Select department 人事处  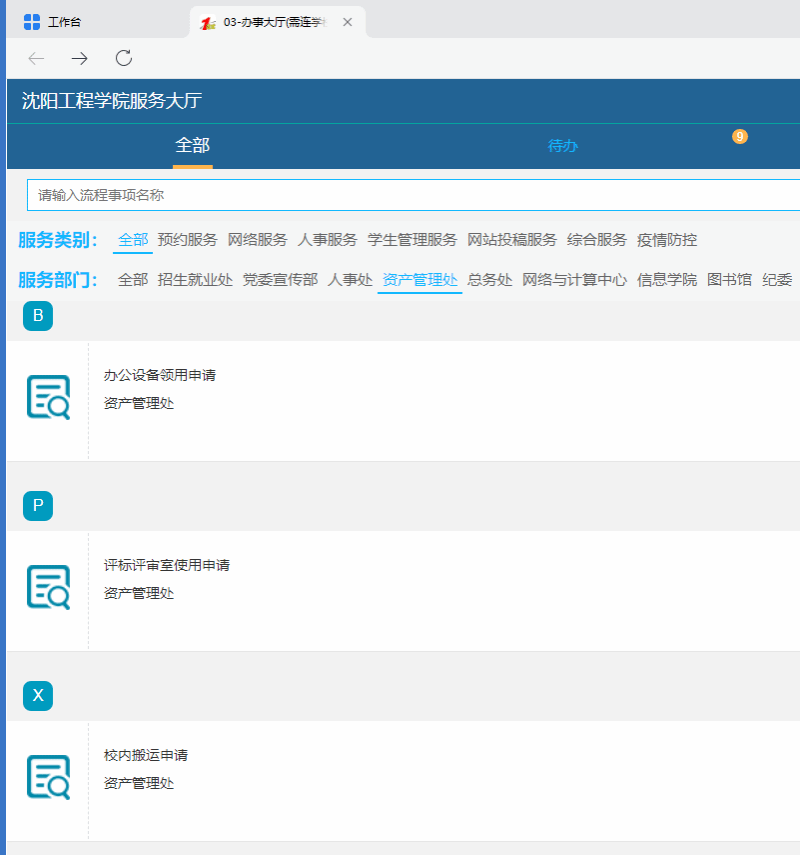tap(350, 280)
